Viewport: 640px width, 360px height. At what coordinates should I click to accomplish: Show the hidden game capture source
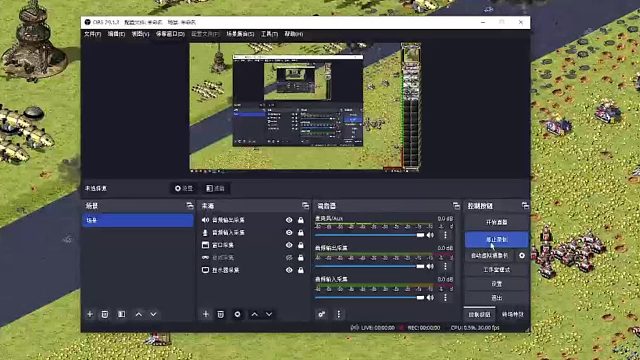point(289,258)
